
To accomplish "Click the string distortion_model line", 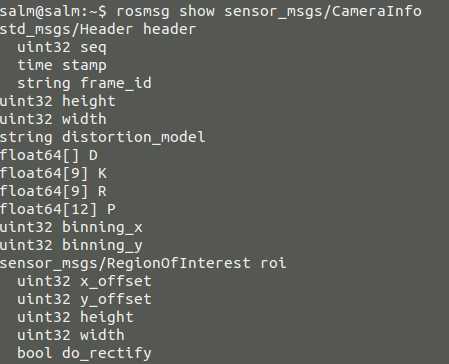I will (x=103, y=137).
